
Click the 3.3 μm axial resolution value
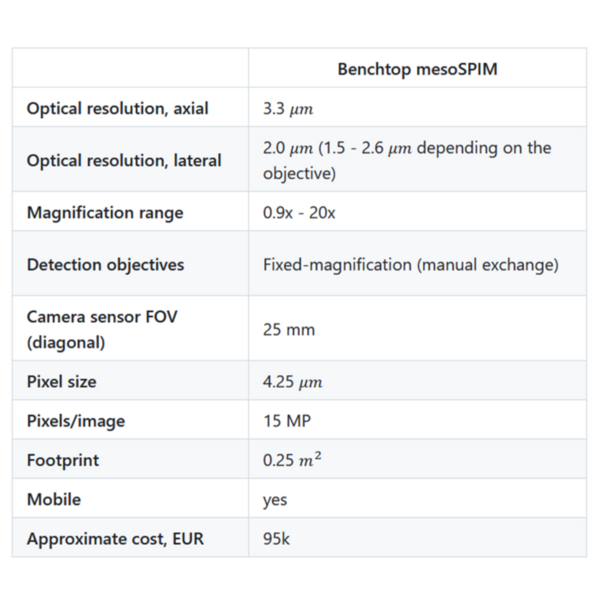288,109
